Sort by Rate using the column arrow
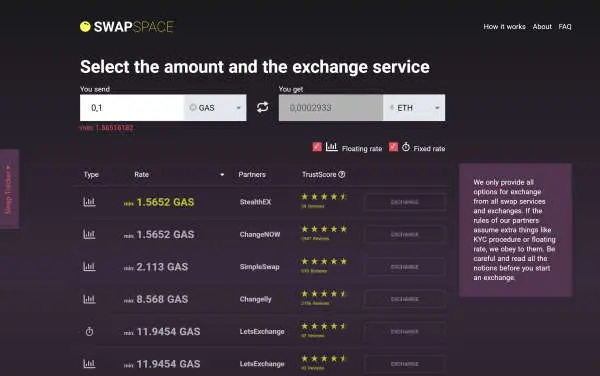This screenshot has width=600, height=376. 222,175
